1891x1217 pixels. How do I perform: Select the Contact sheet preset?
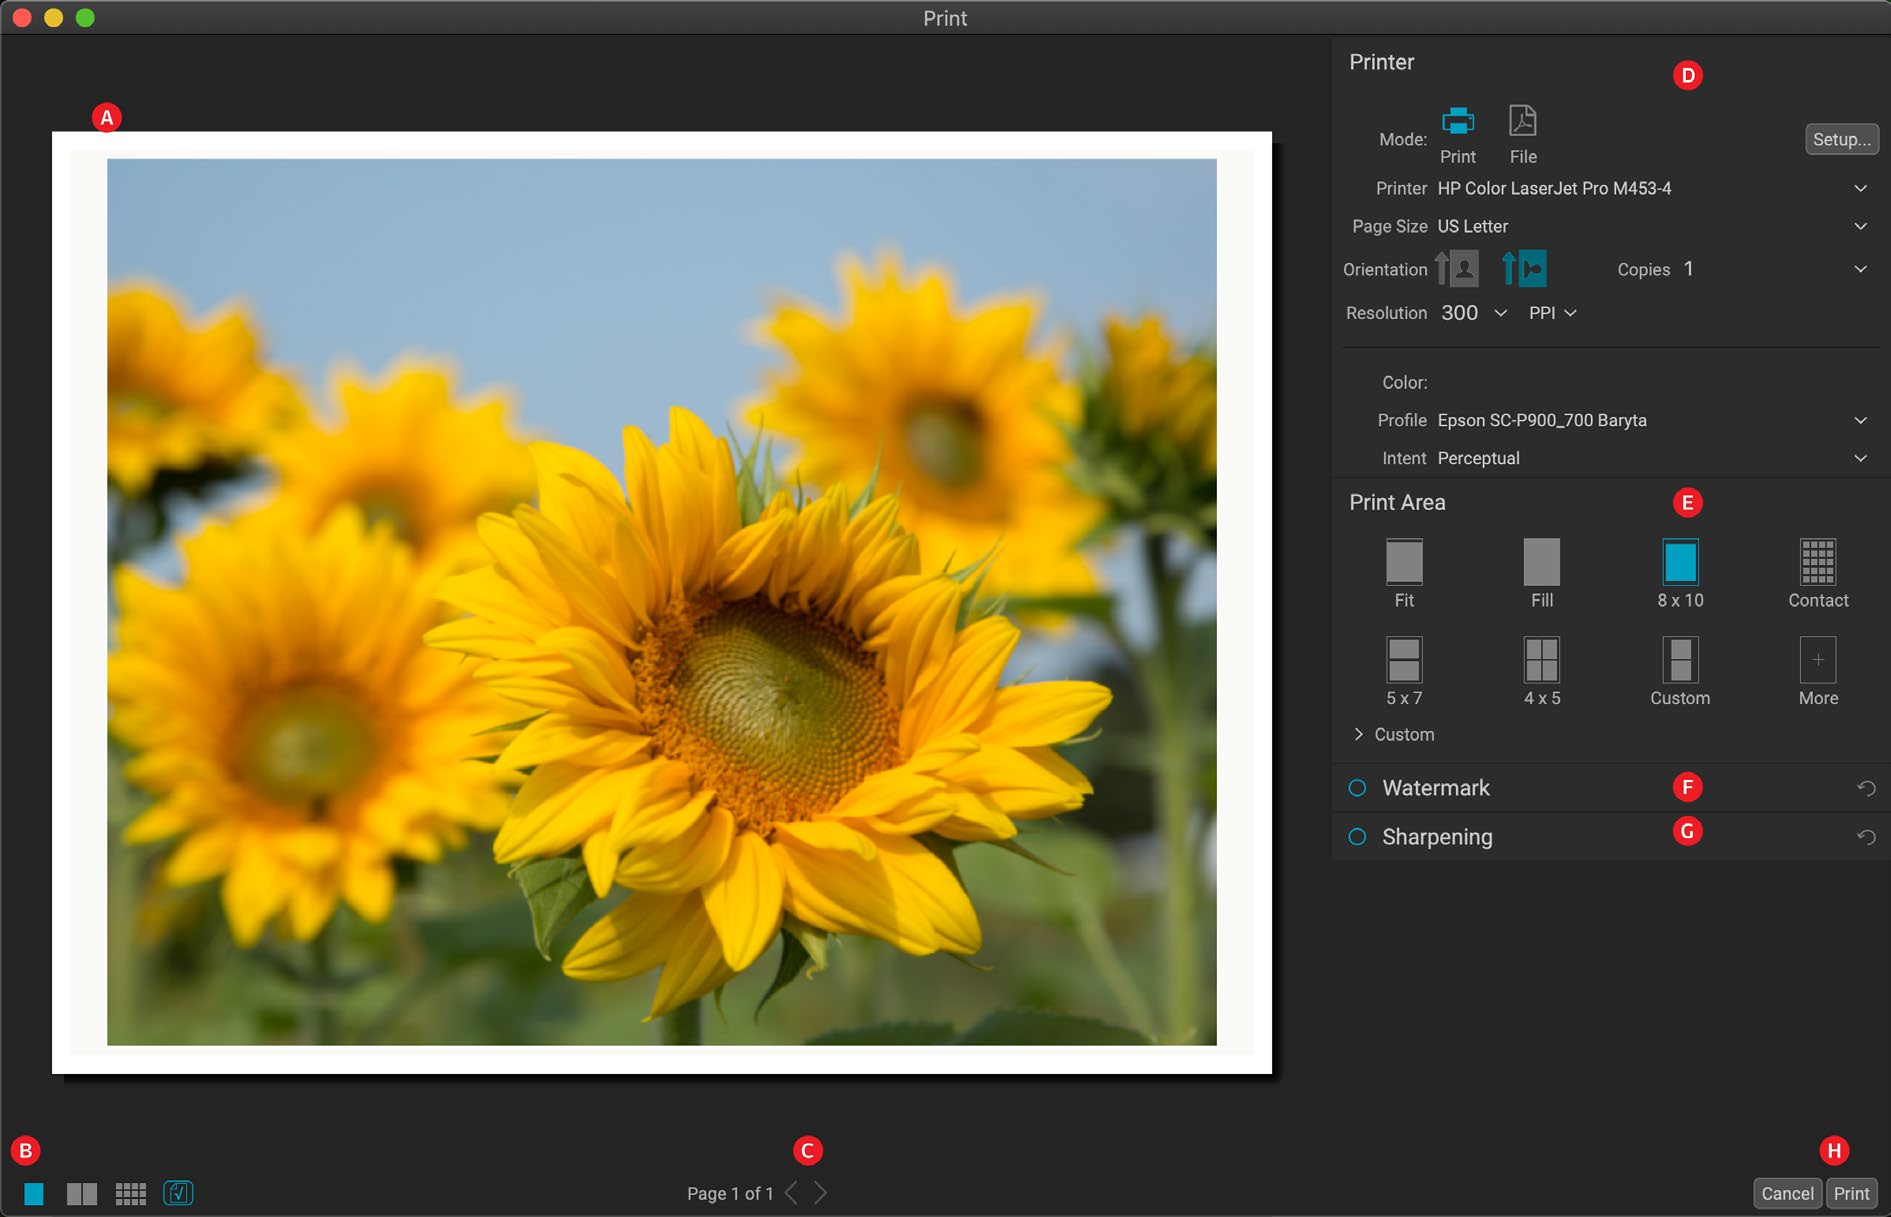(x=1817, y=562)
